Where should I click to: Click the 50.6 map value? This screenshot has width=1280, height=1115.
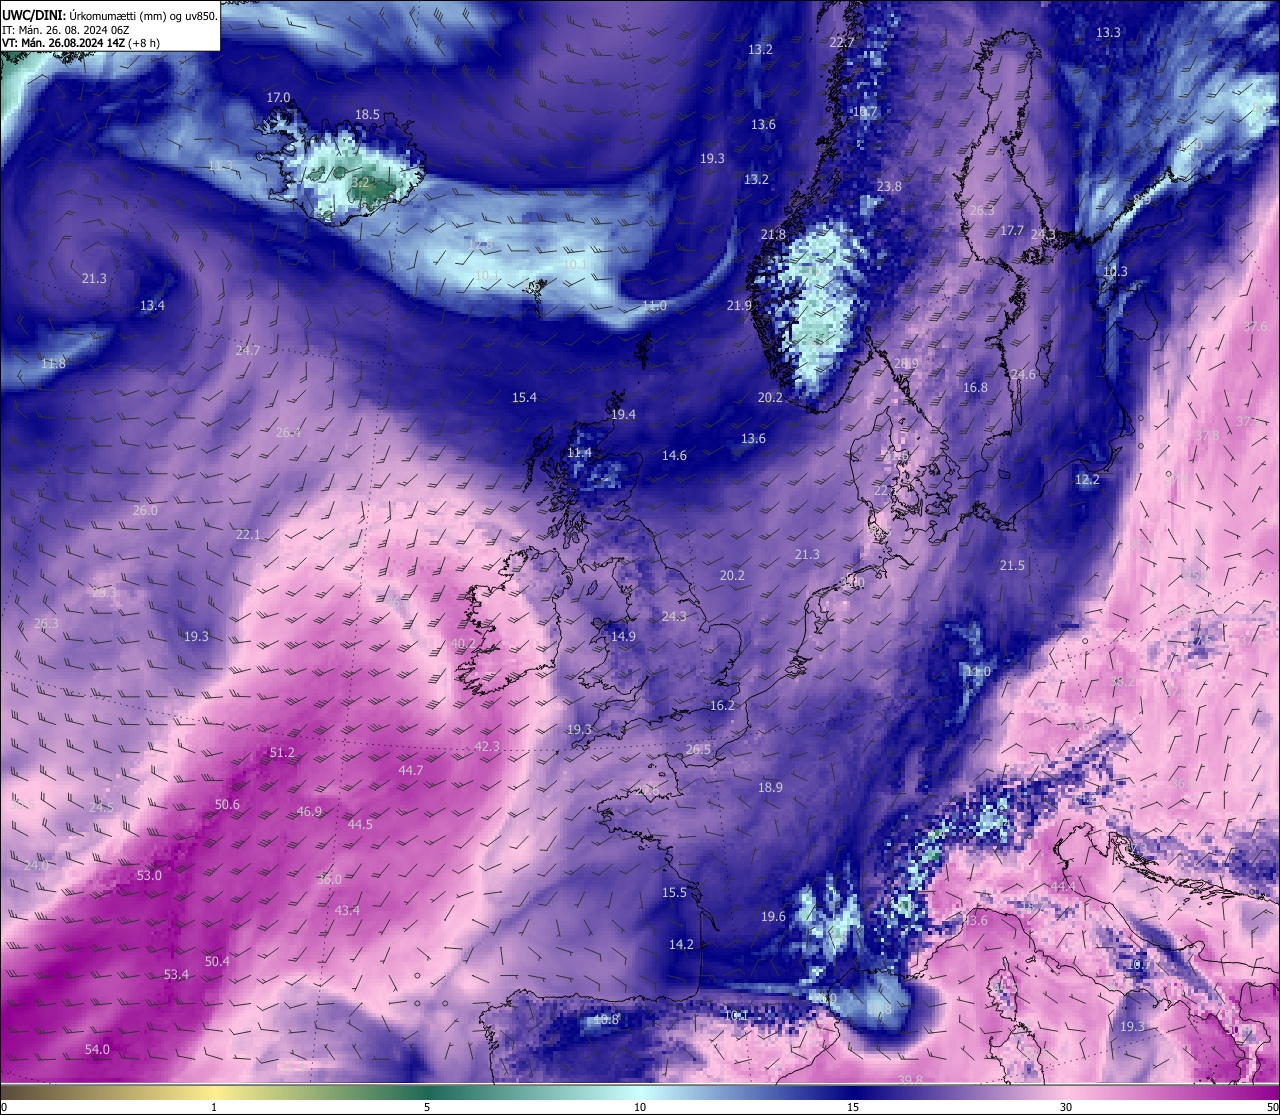(227, 804)
